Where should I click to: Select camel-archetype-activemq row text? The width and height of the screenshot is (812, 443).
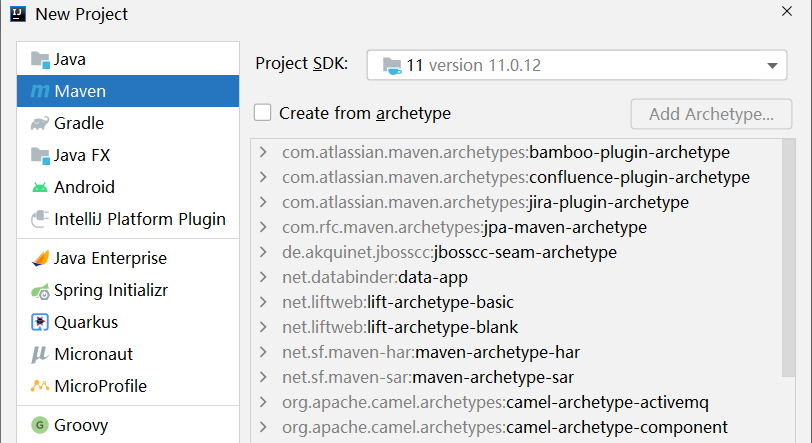(x=495, y=402)
